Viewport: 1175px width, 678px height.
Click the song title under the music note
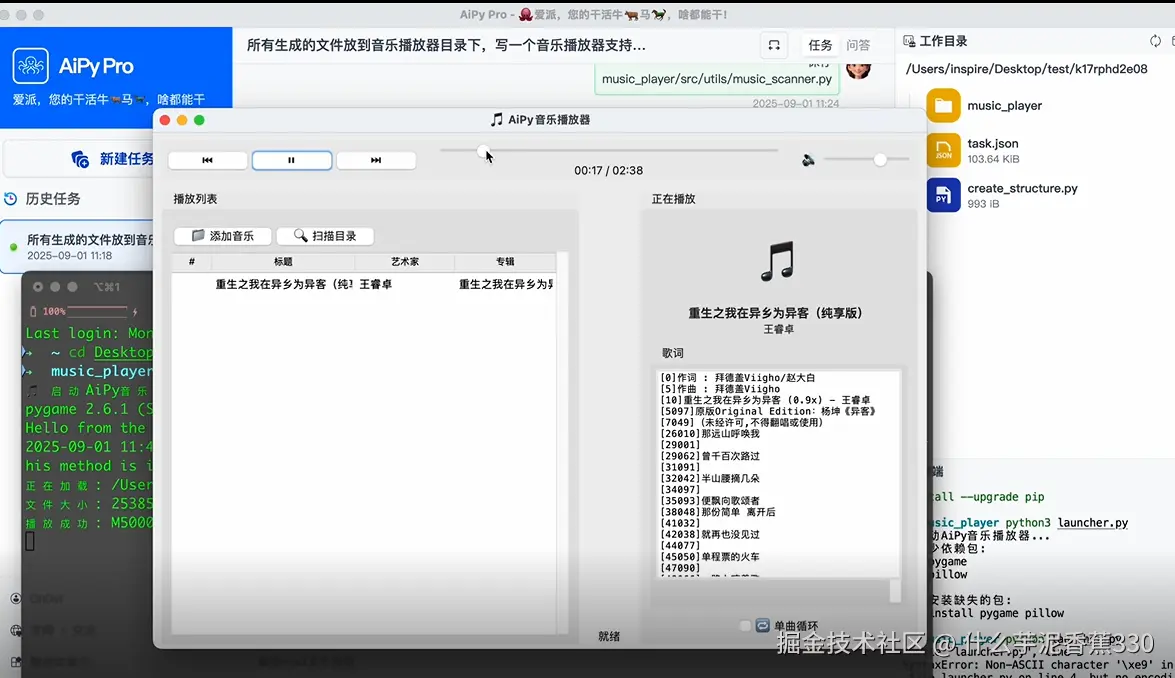pyautogui.click(x=776, y=313)
